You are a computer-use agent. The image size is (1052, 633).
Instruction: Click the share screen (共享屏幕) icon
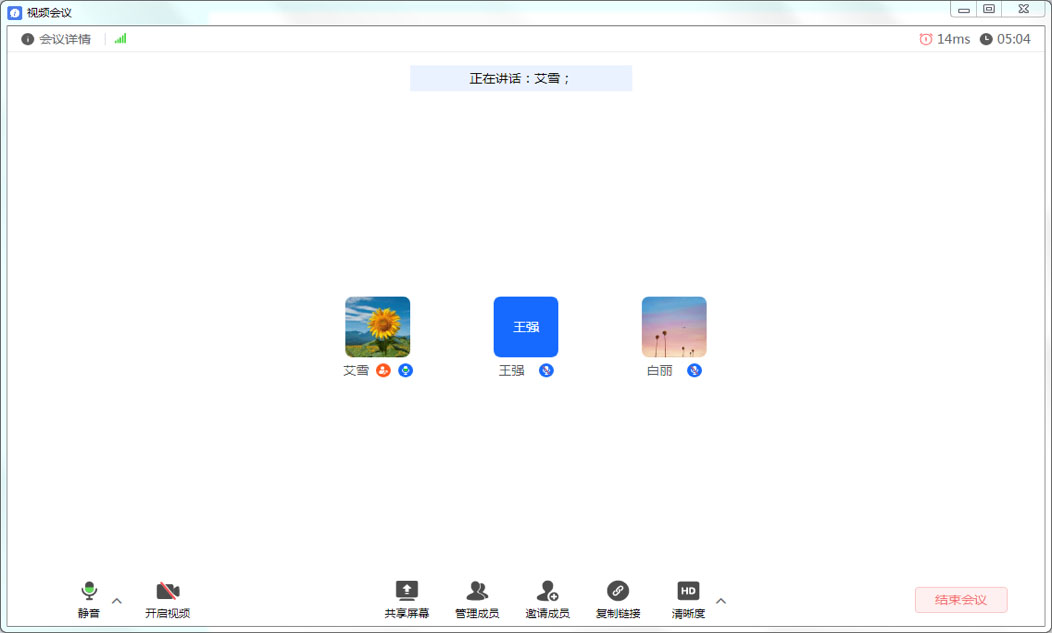click(407, 591)
